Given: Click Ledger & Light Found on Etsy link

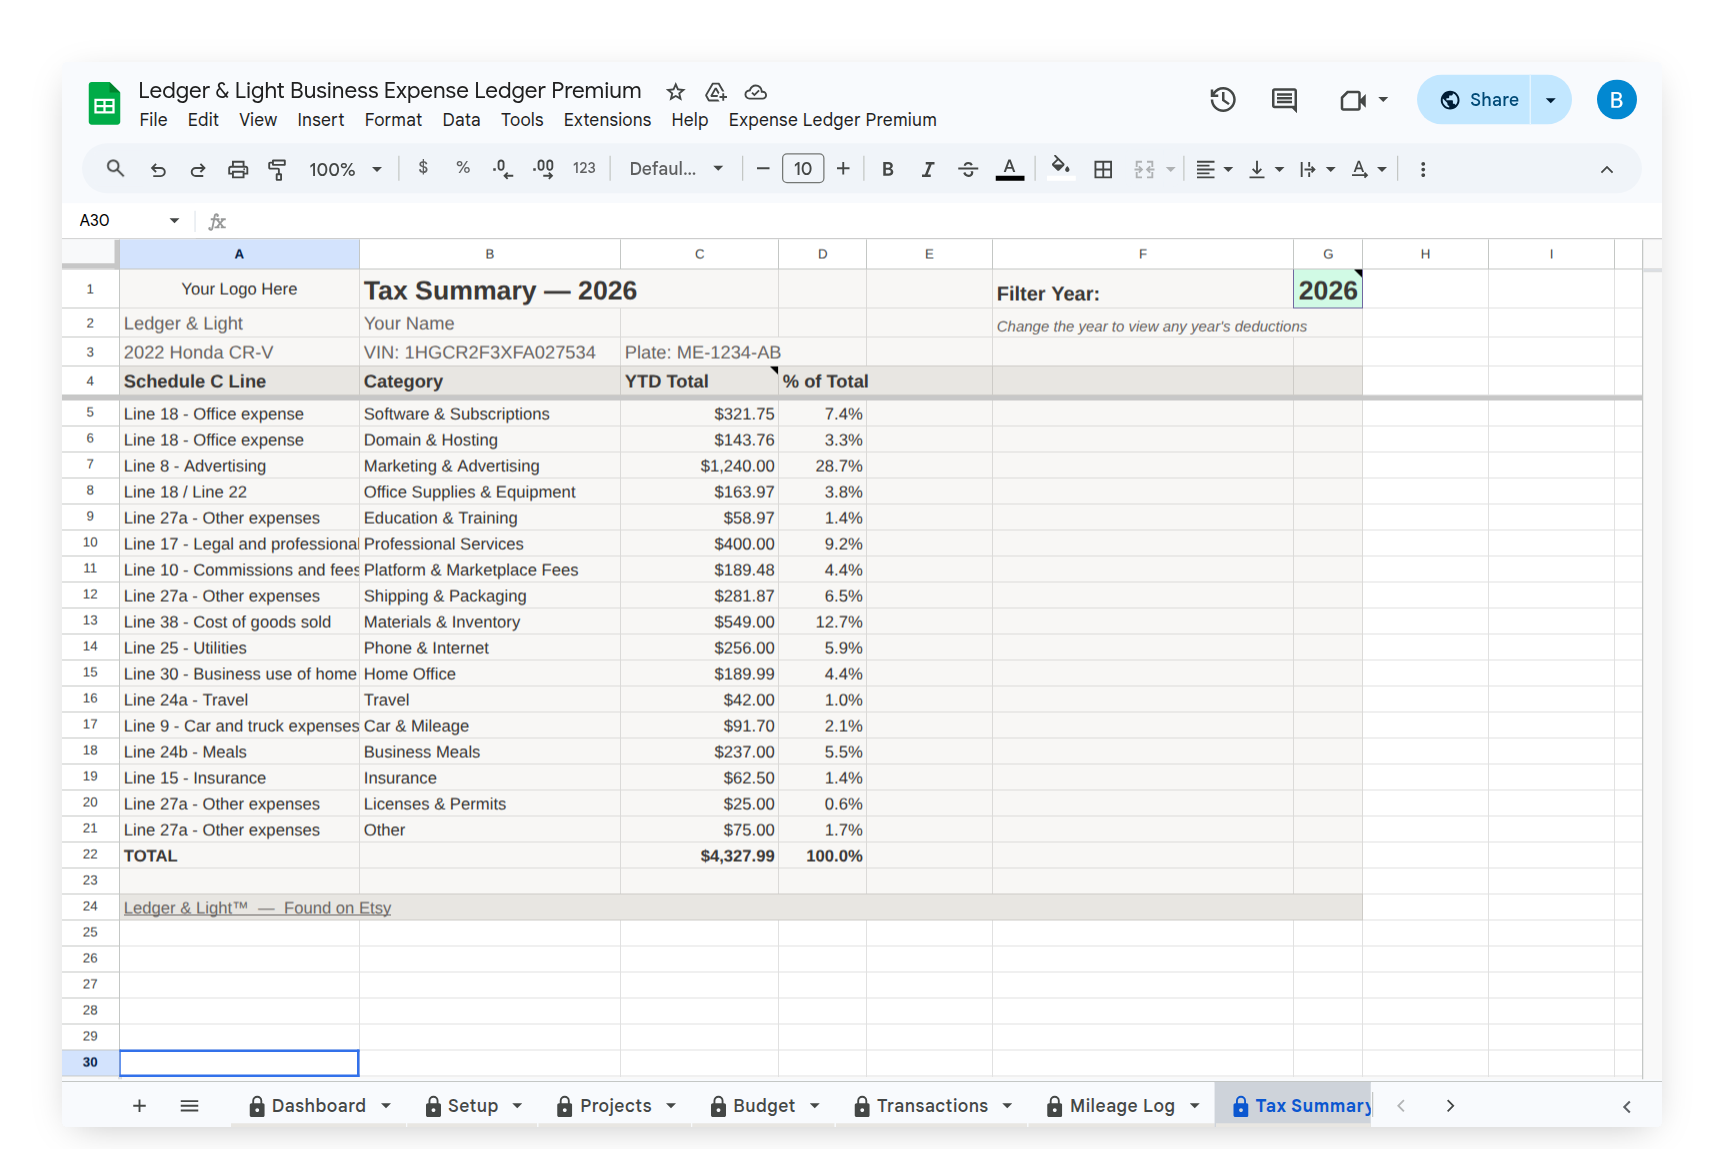Looking at the screenshot, I should coord(257,908).
